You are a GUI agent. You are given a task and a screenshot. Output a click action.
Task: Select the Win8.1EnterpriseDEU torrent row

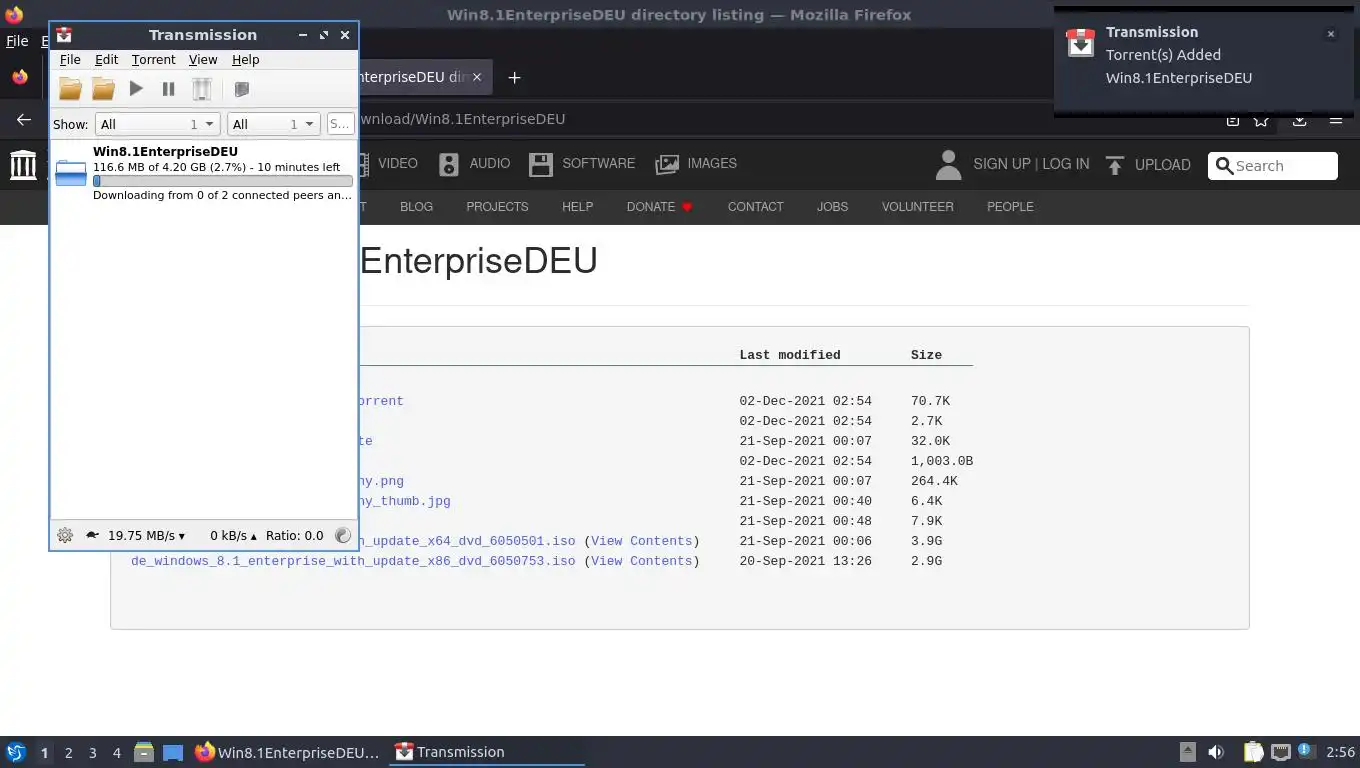(x=203, y=173)
